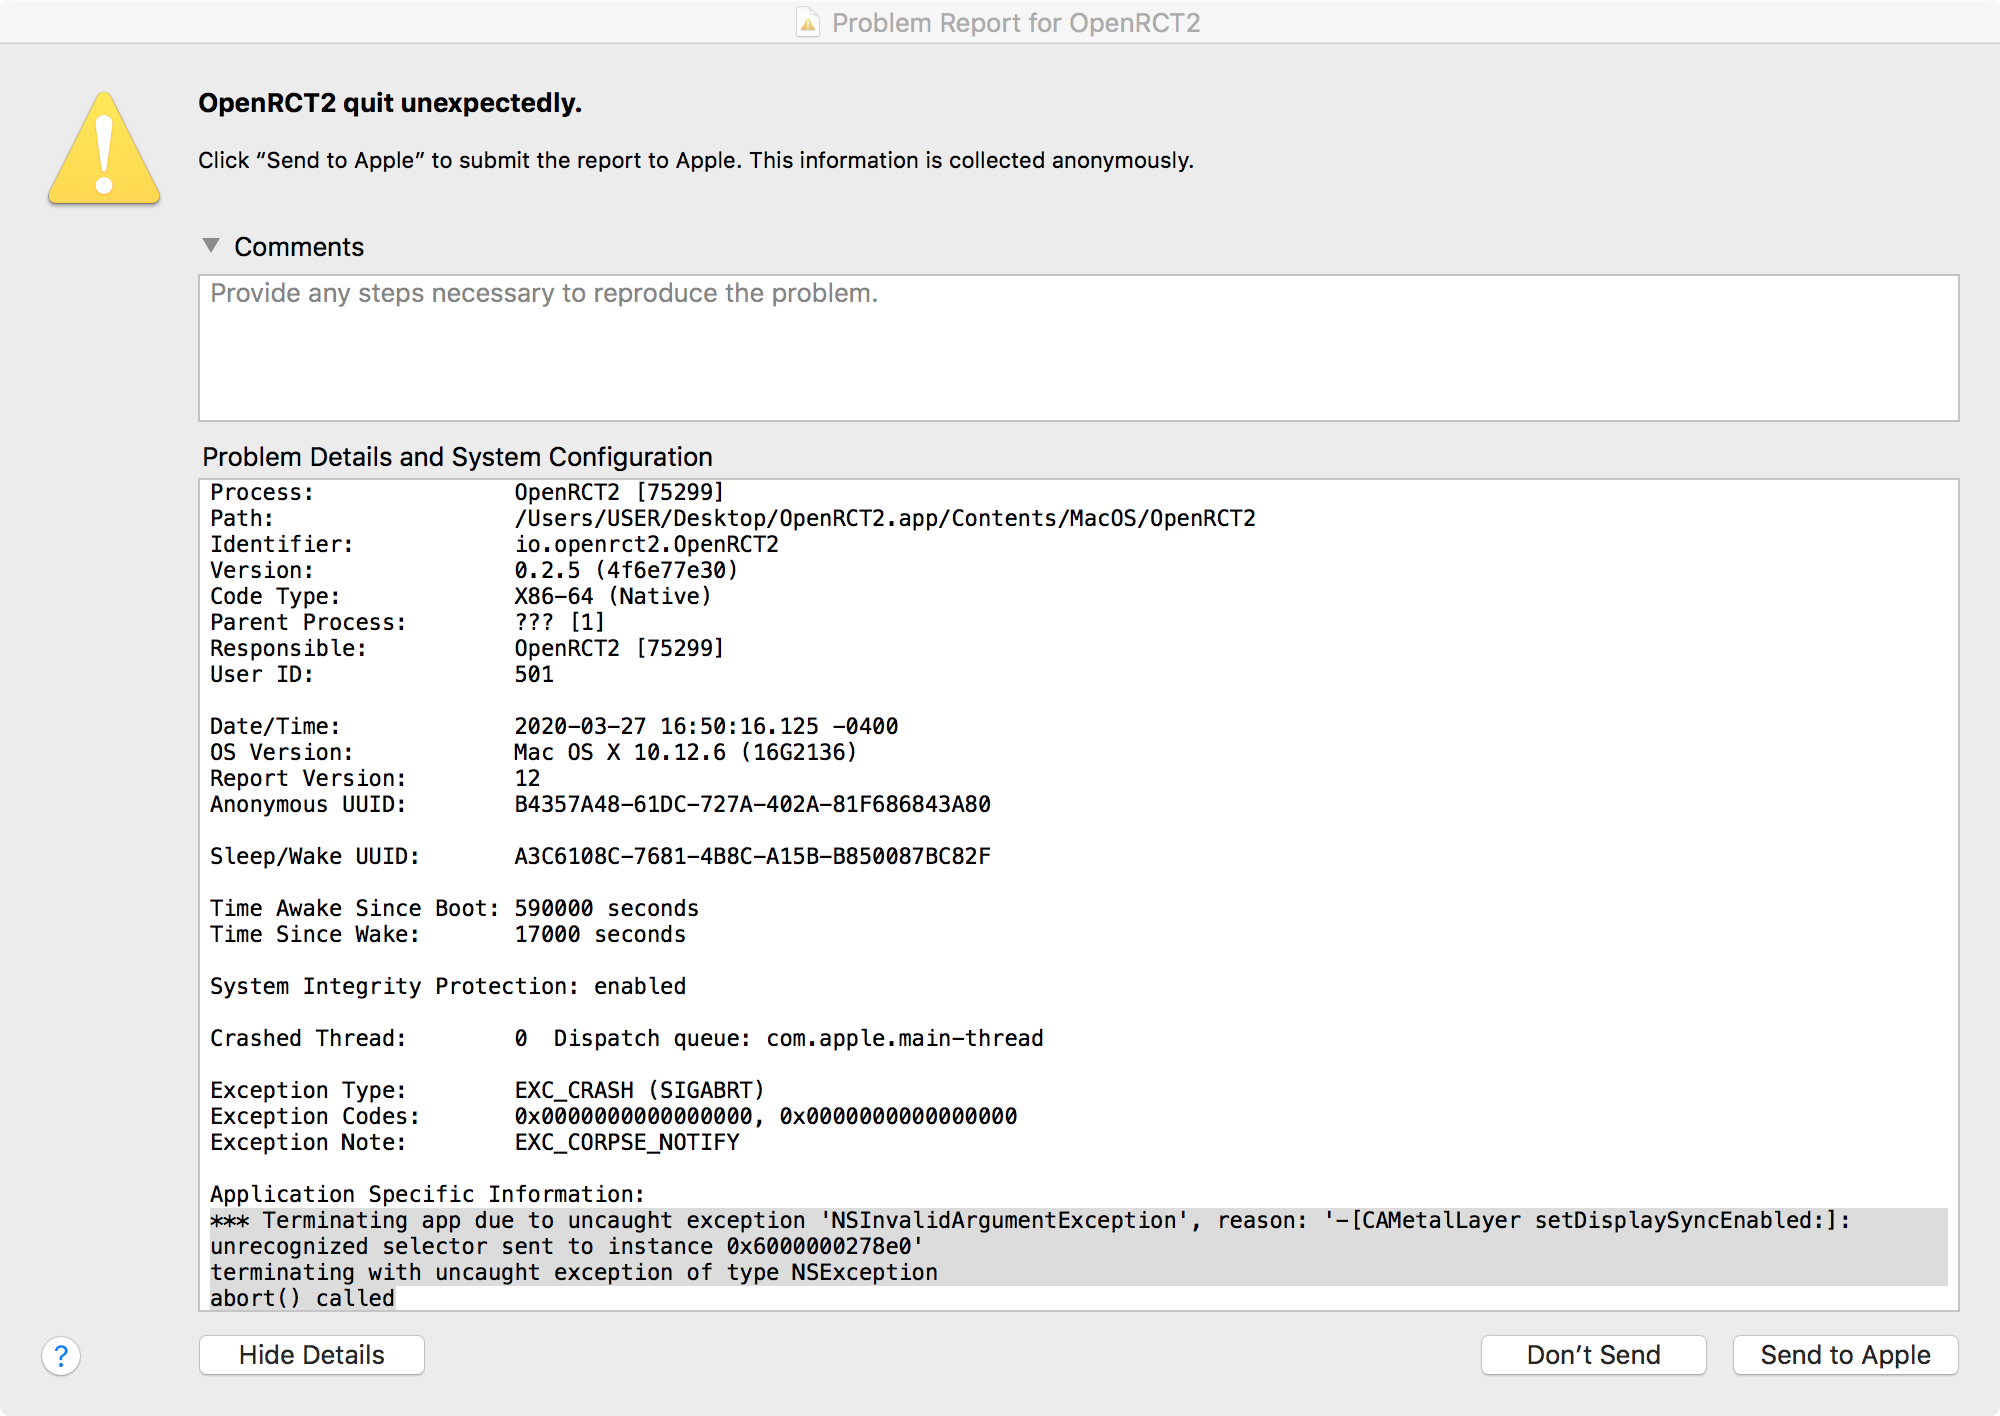Click the Problem Details and System Configuration label
Screen dimensions: 2000x1416
(x=457, y=457)
